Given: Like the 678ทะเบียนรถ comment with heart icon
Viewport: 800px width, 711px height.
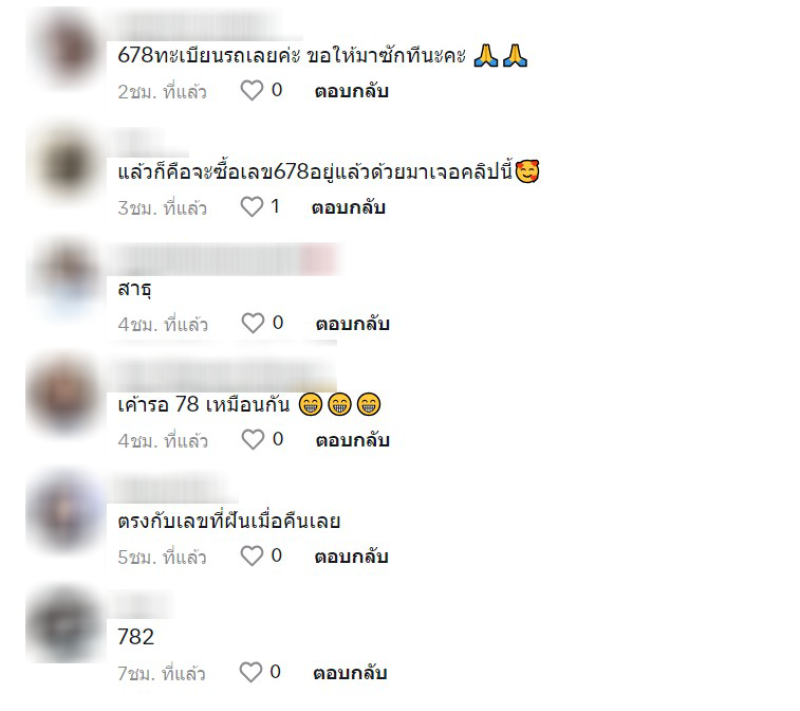Looking at the screenshot, I should (252, 91).
